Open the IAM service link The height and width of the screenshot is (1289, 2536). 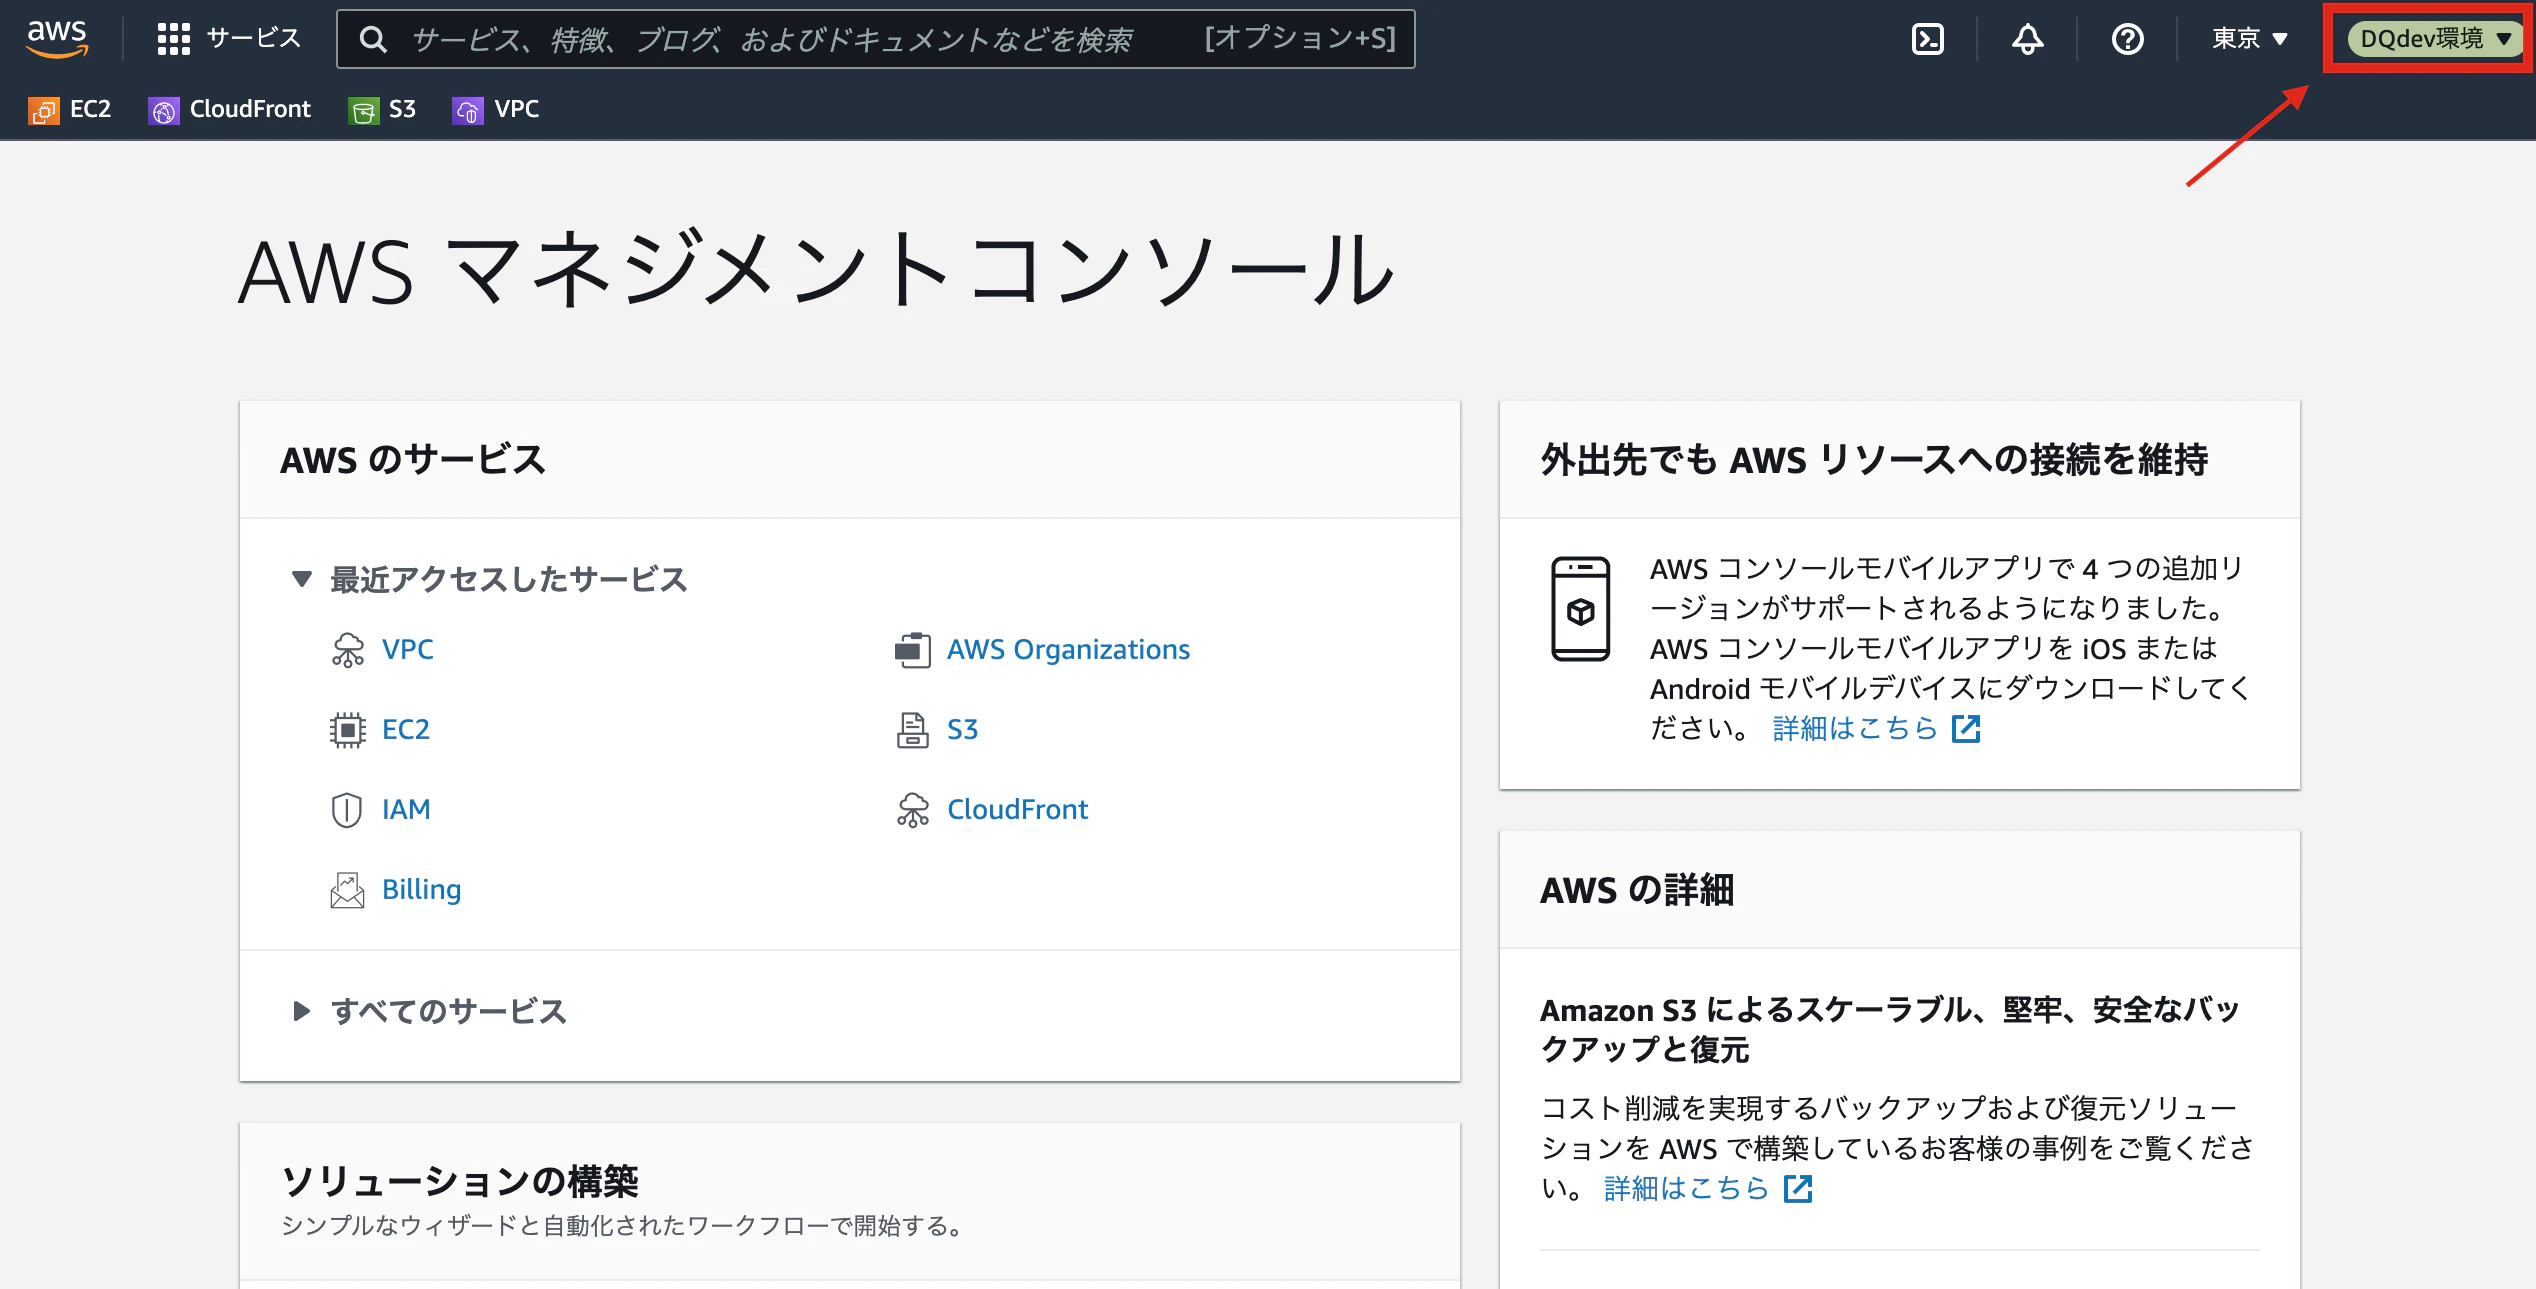pos(406,810)
